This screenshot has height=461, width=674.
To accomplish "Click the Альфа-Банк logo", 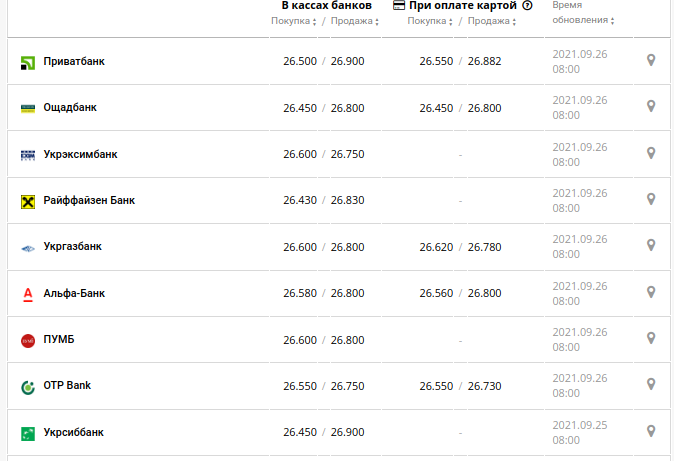I will coord(28,294).
